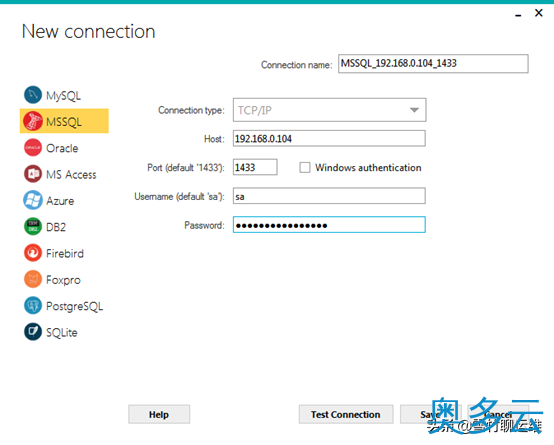554x445 pixels.
Task: Enable the Windows authentication checkbox
Action: pos(305,168)
